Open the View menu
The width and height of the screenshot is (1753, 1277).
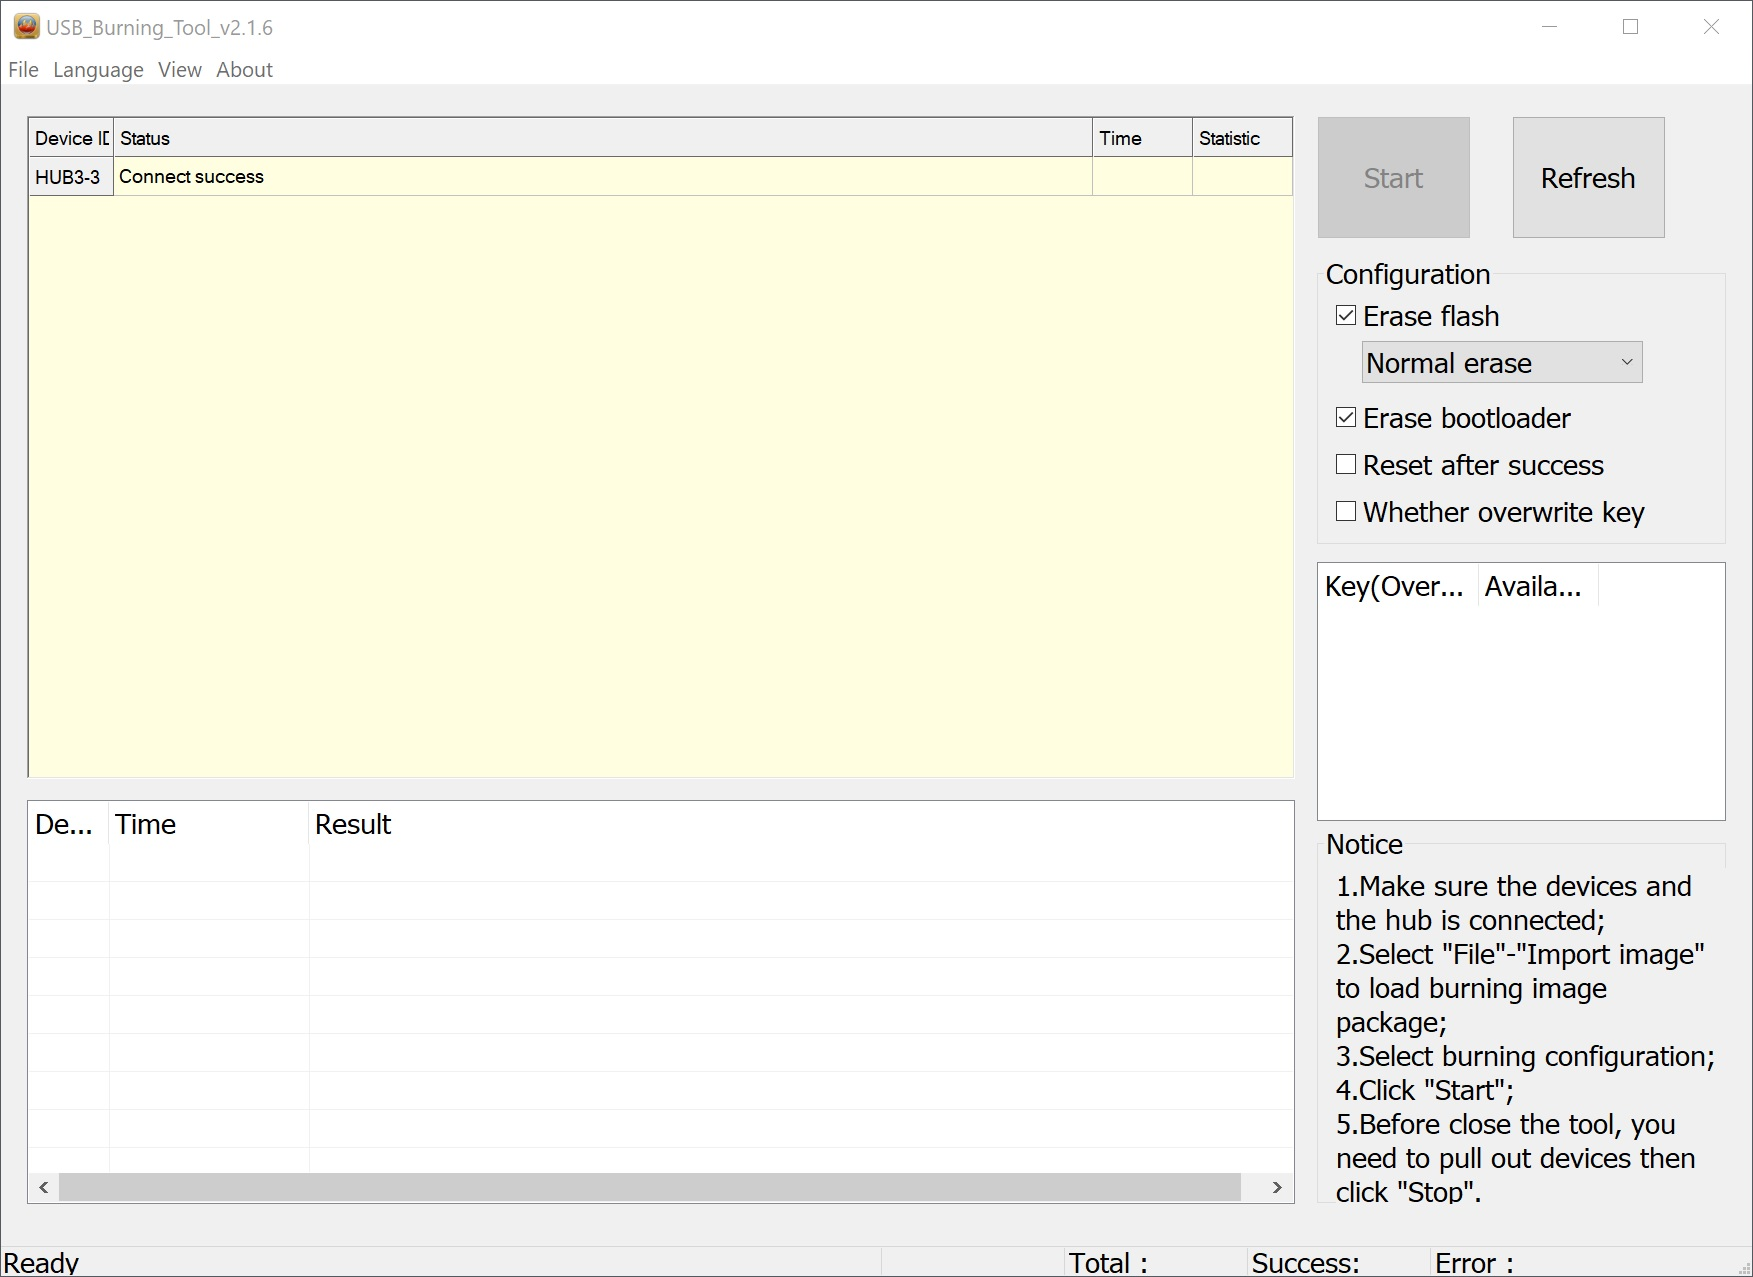[179, 70]
